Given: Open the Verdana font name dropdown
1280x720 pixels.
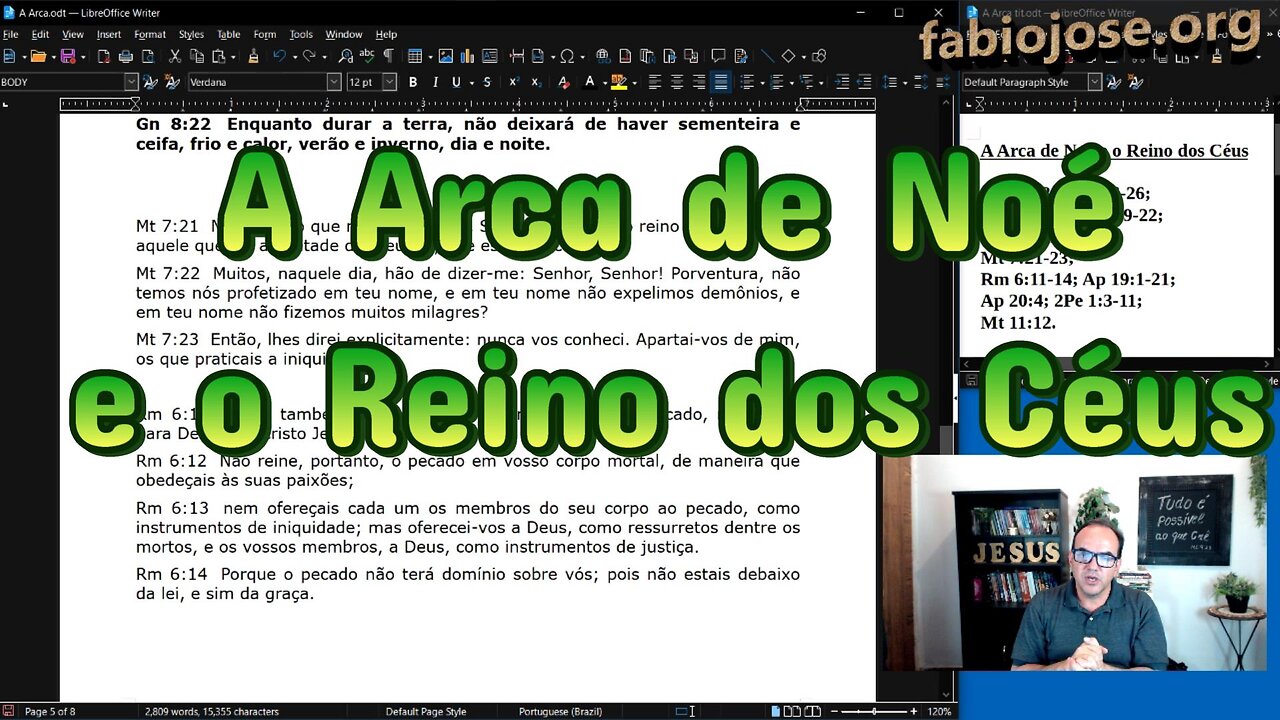Looking at the screenshot, I should click(334, 82).
